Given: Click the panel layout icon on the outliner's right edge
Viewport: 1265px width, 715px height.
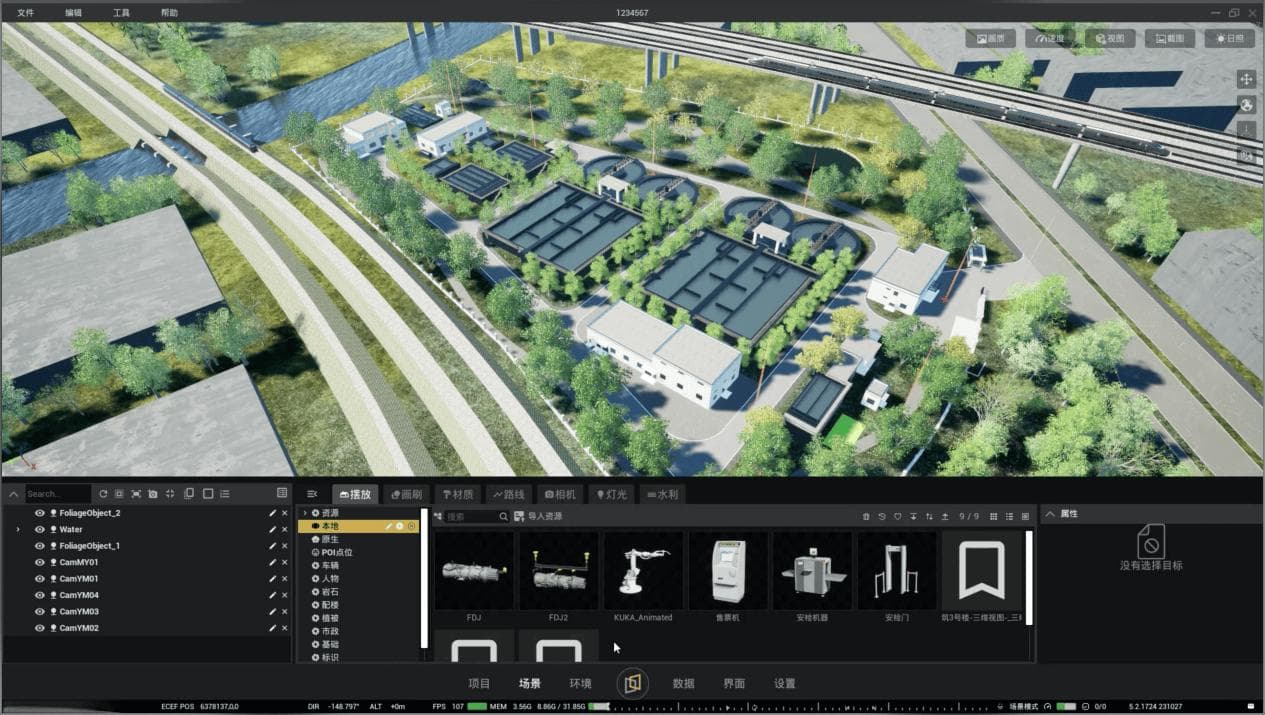Looking at the screenshot, I should [282, 493].
